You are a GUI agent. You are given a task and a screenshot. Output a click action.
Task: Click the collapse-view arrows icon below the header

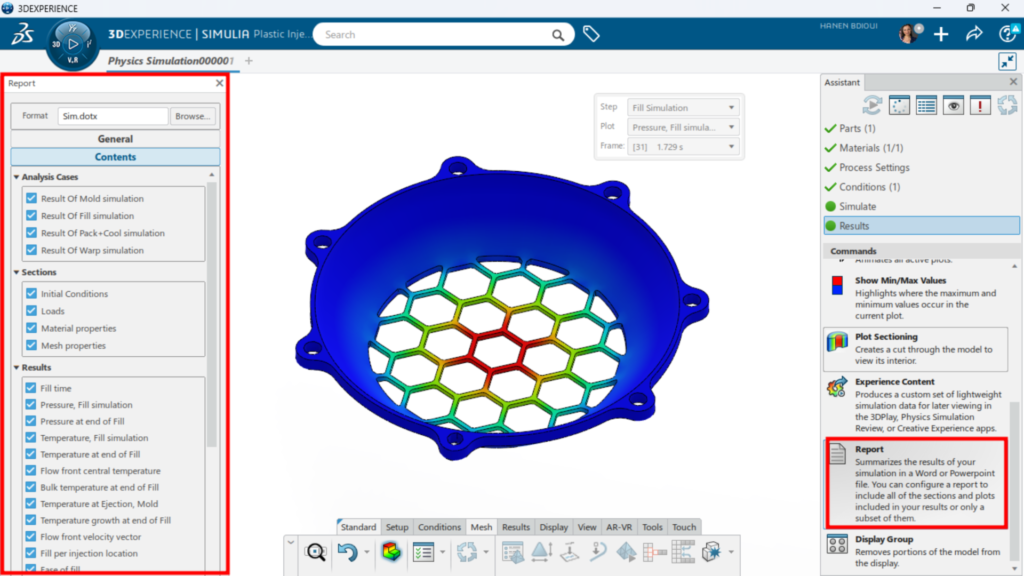pyautogui.click(x=1007, y=61)
